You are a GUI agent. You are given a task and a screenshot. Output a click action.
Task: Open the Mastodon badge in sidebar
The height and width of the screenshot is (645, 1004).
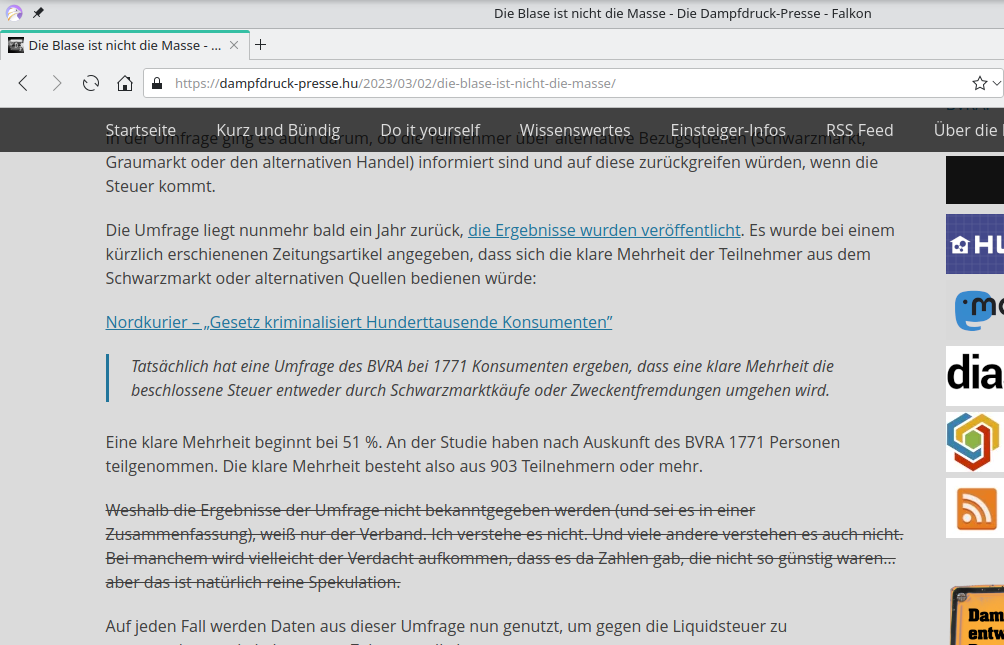point(975,309)
